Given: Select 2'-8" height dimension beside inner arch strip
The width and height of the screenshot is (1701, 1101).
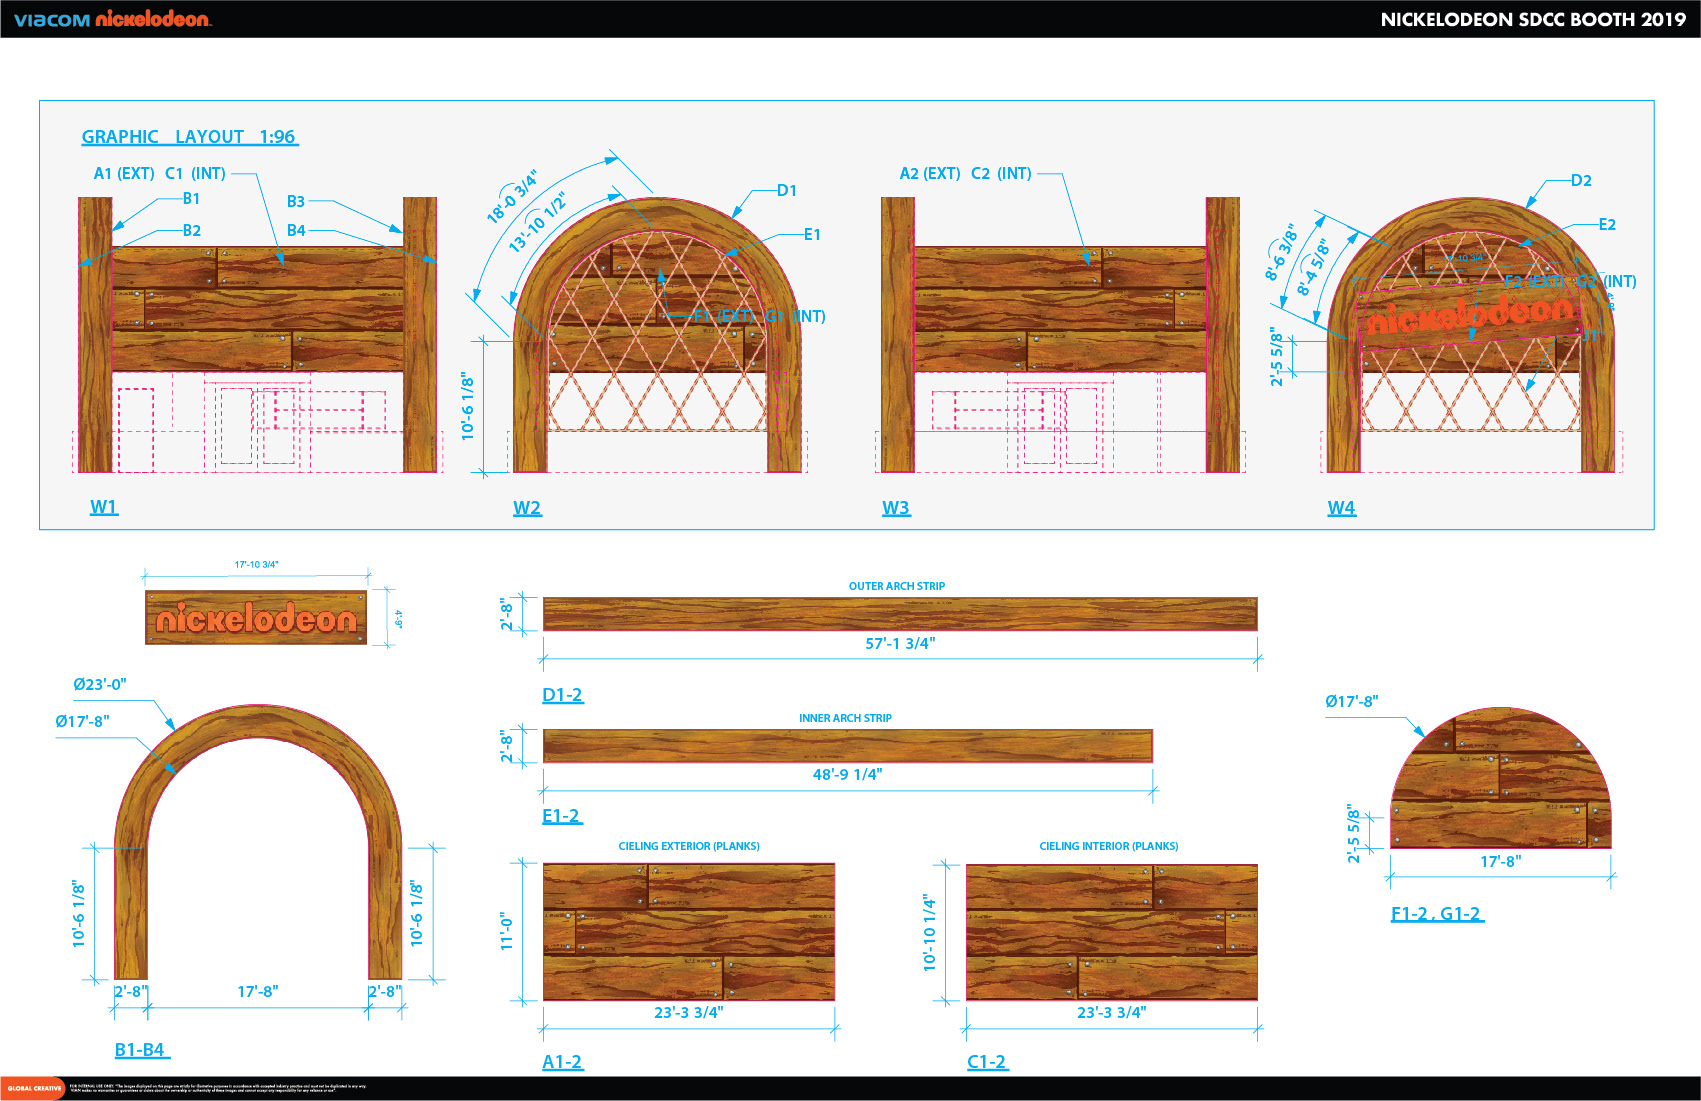Looking at the screenshot, I should pos(507,746).
